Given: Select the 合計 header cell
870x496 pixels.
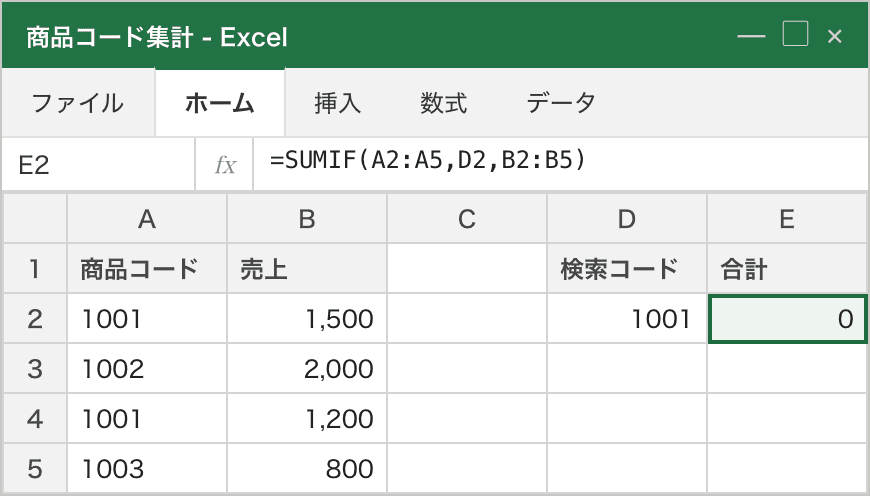Looking at the screenshot, I should click(787, 269).
